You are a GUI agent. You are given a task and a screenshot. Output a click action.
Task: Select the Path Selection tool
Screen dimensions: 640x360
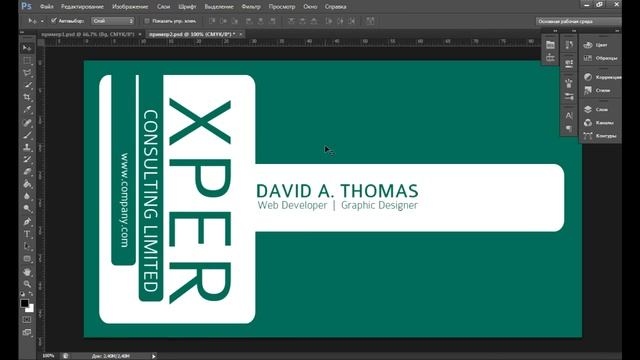pos(27,246)
